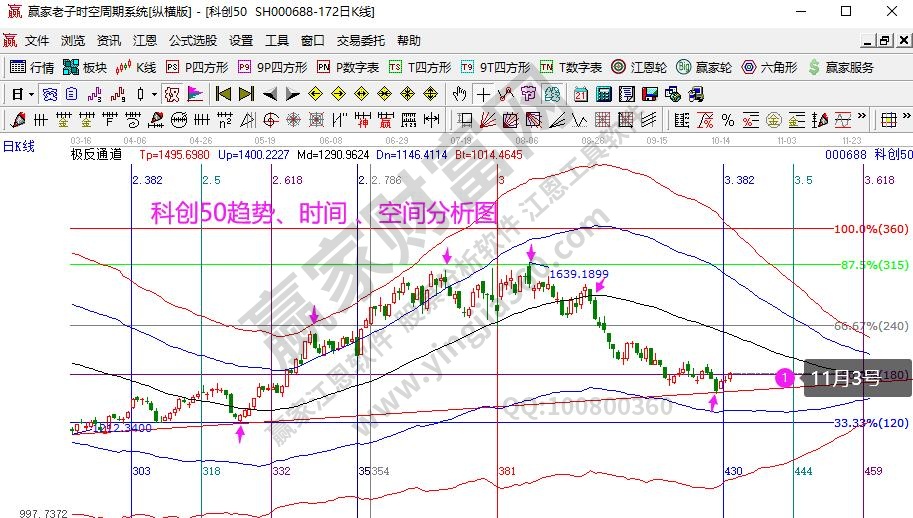Click the colored grid table icon

(889, 120)
